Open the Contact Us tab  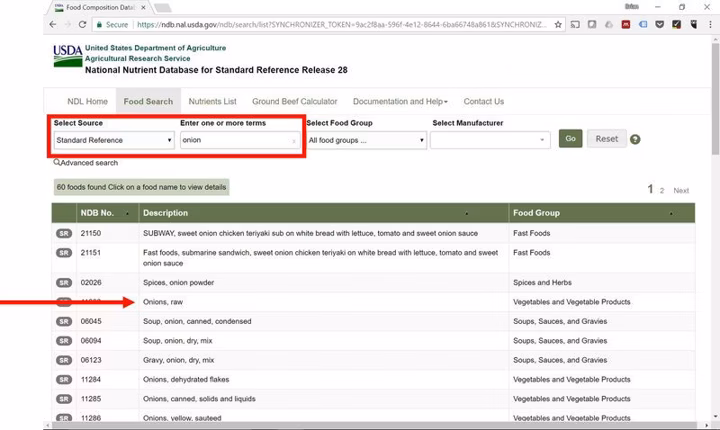tap(484, 102)
